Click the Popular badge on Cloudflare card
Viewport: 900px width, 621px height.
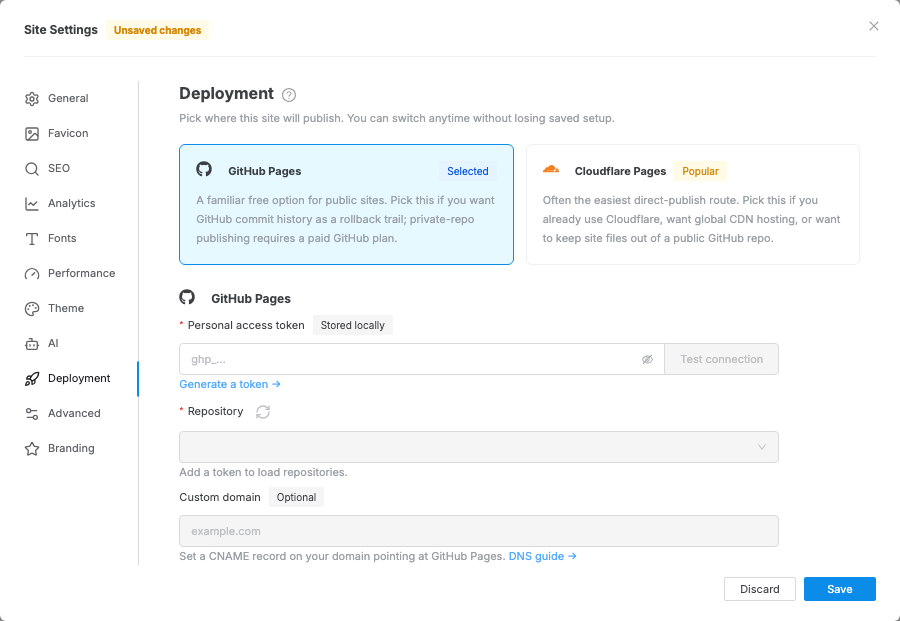[x=700, y=171]
